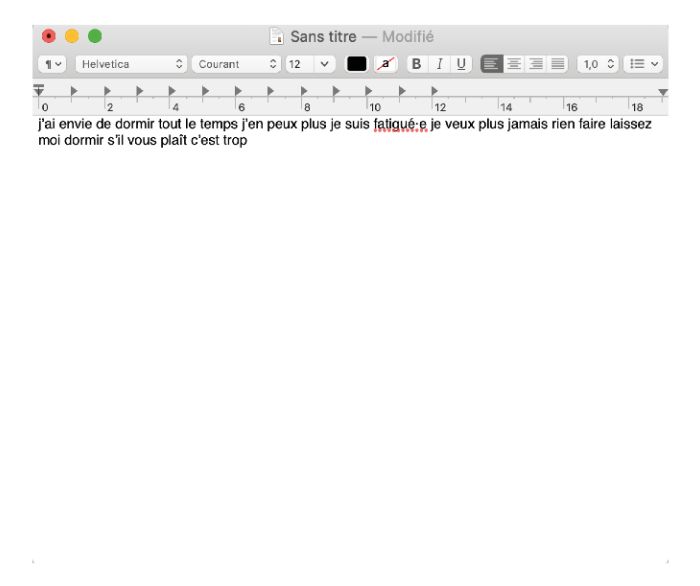
Task: Zoom the window with green button
Action: click(x=95, y=36)
